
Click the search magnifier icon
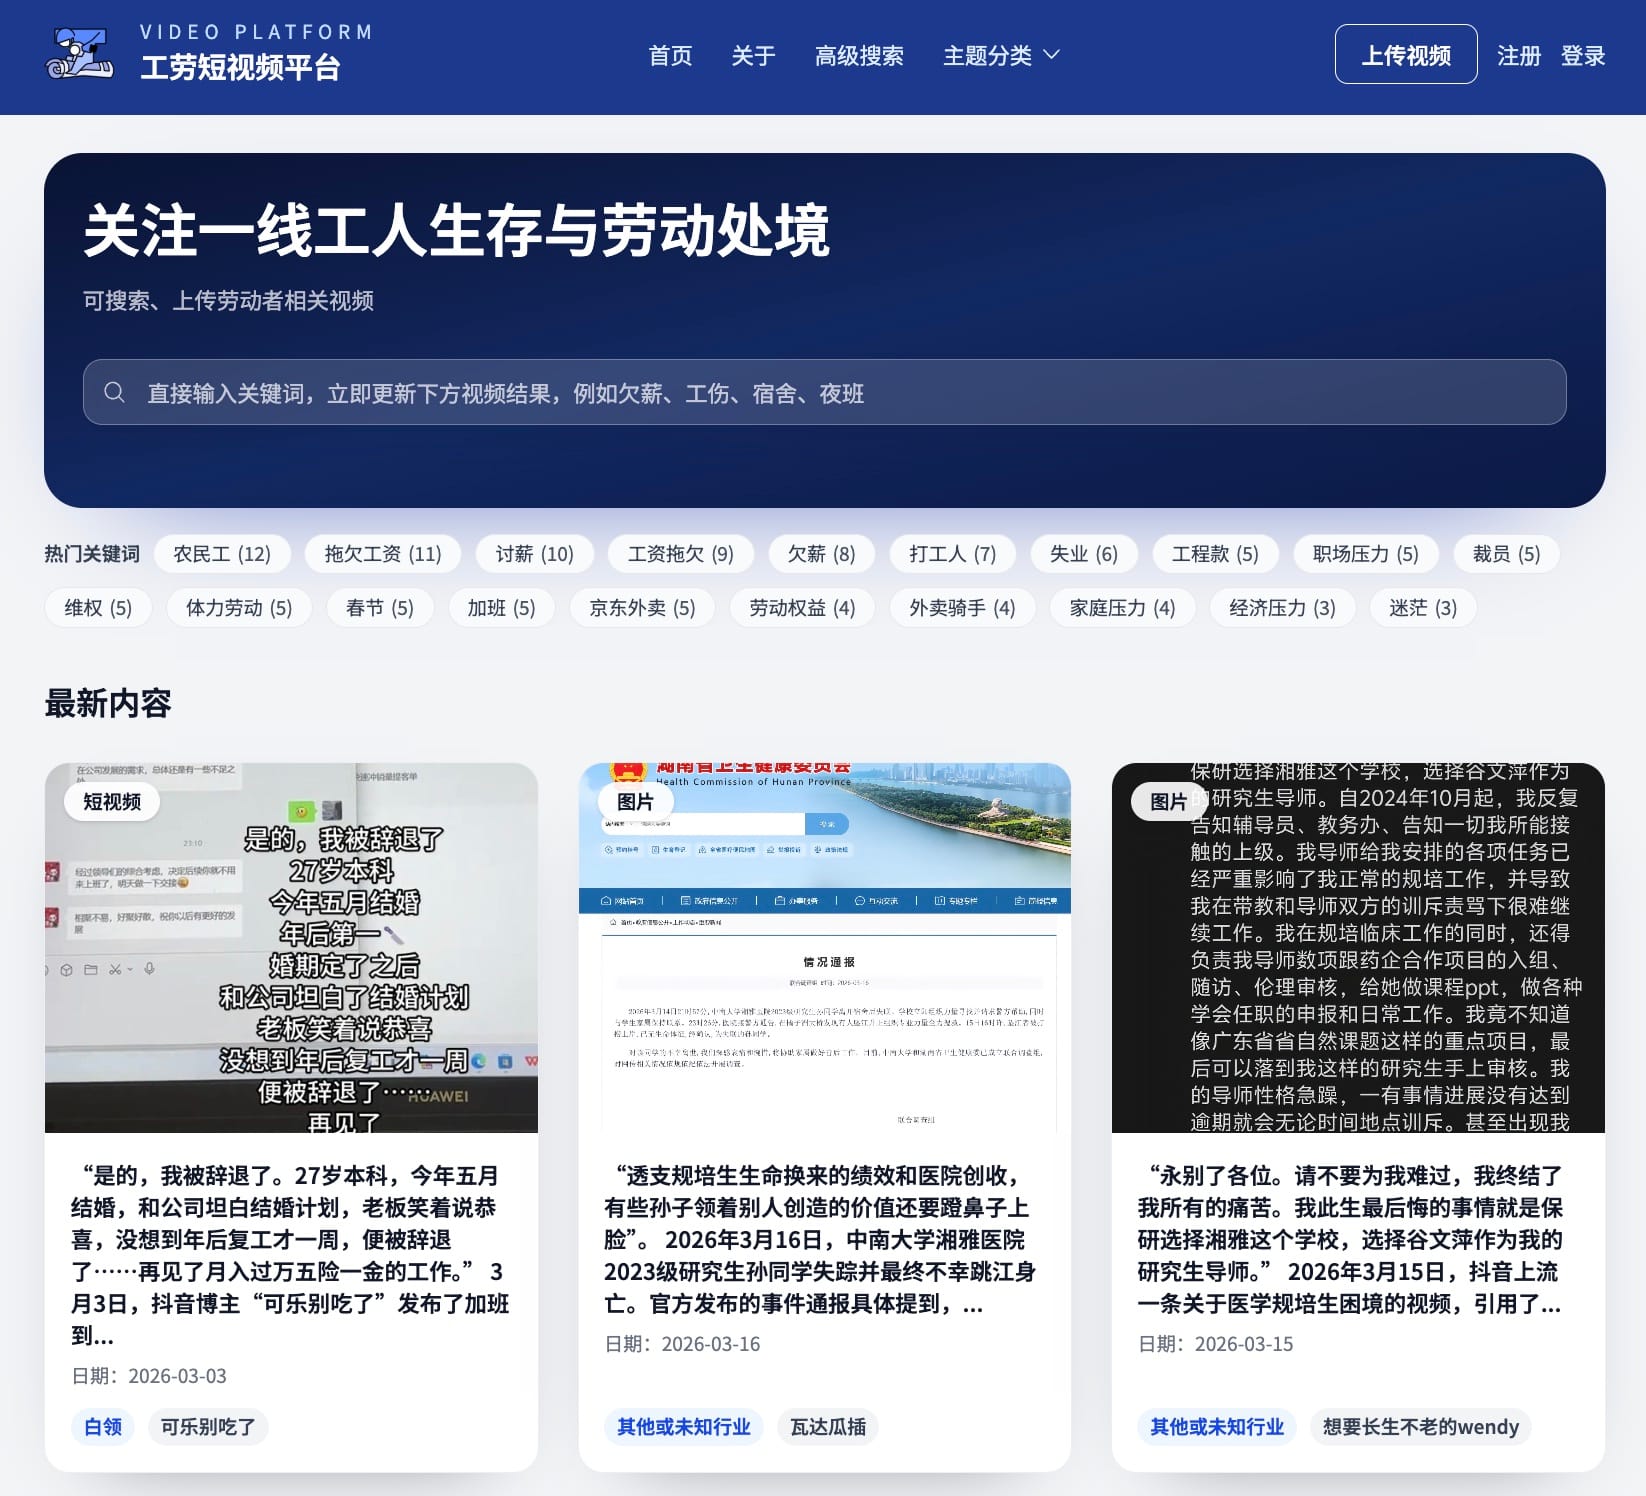(x=115, y=393)
